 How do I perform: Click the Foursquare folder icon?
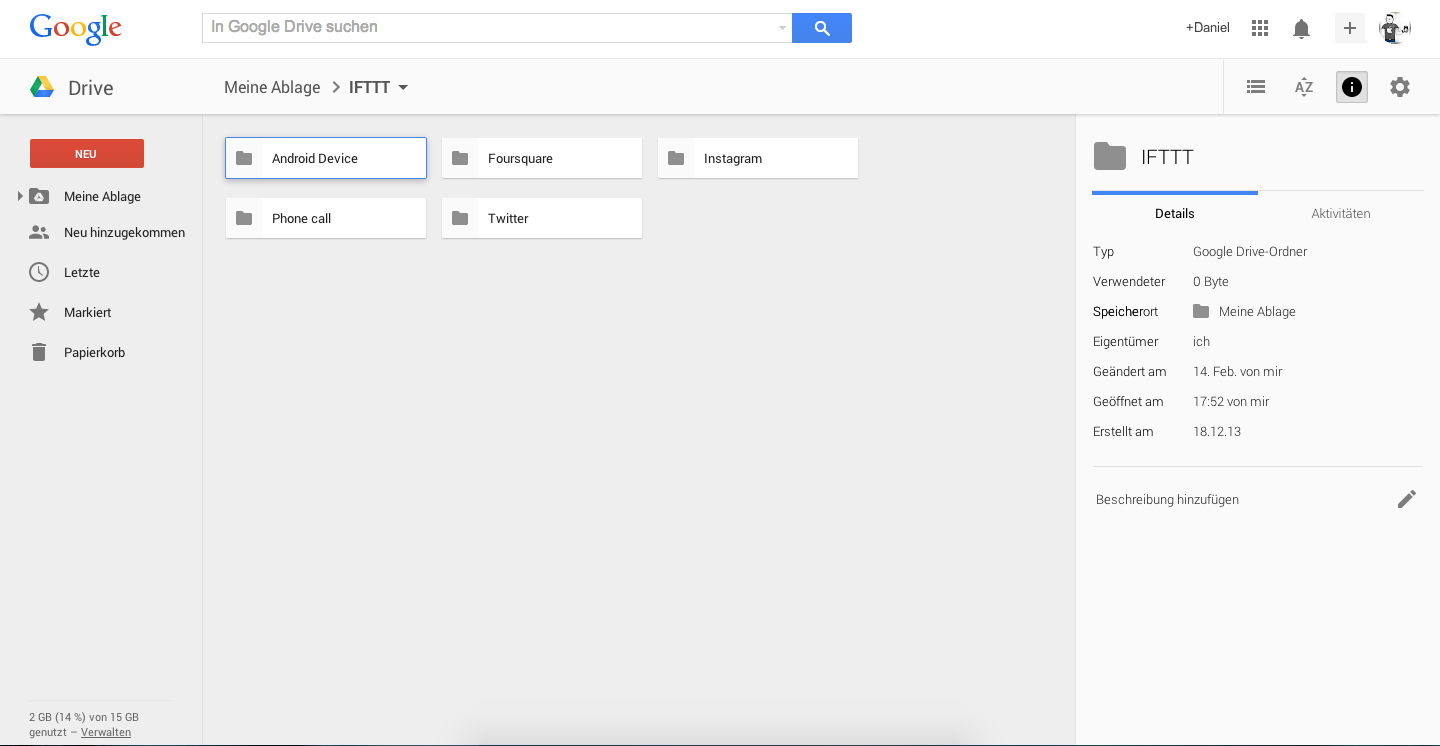460,158
